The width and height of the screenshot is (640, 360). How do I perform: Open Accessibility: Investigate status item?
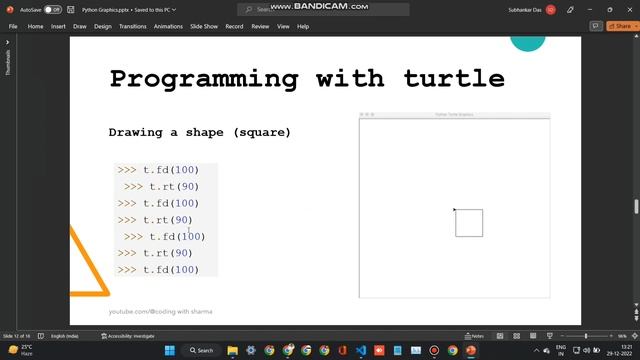tap(128, 336)
